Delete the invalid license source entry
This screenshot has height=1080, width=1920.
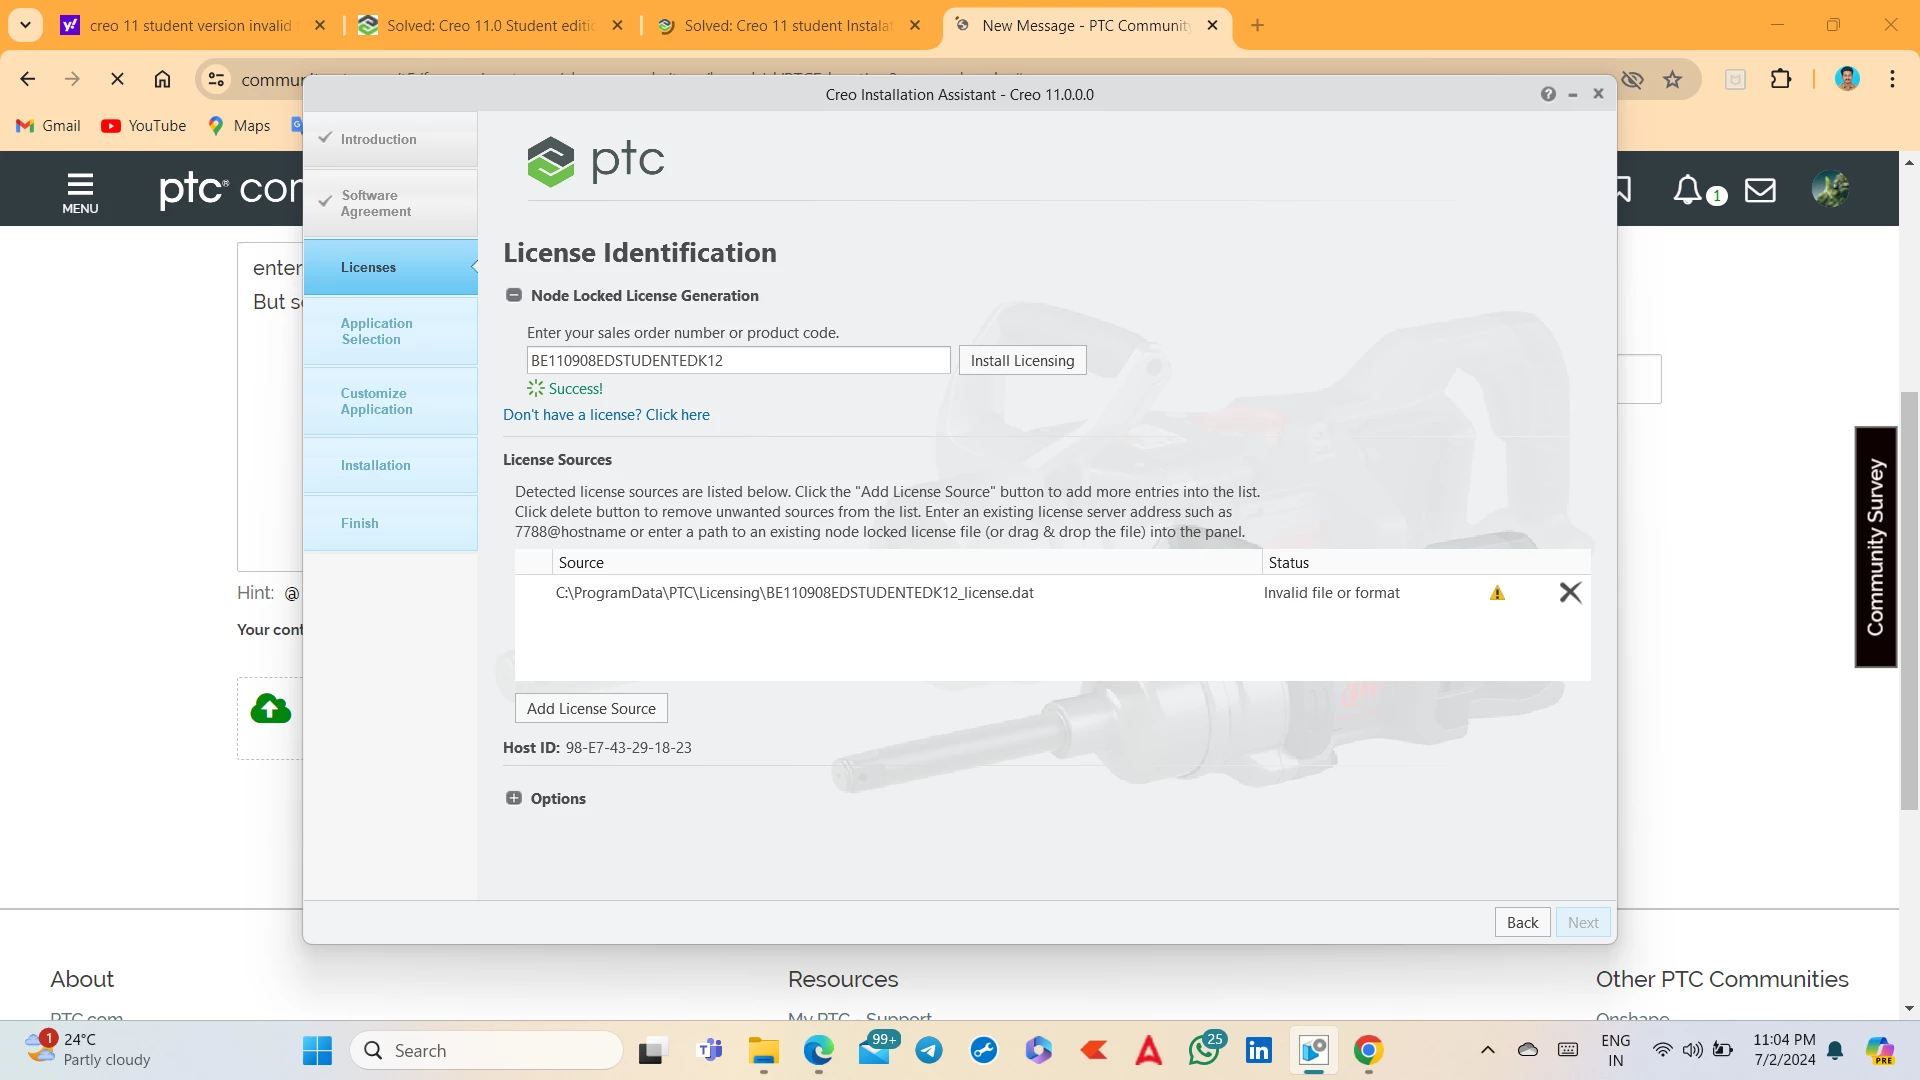[1570, 593]
